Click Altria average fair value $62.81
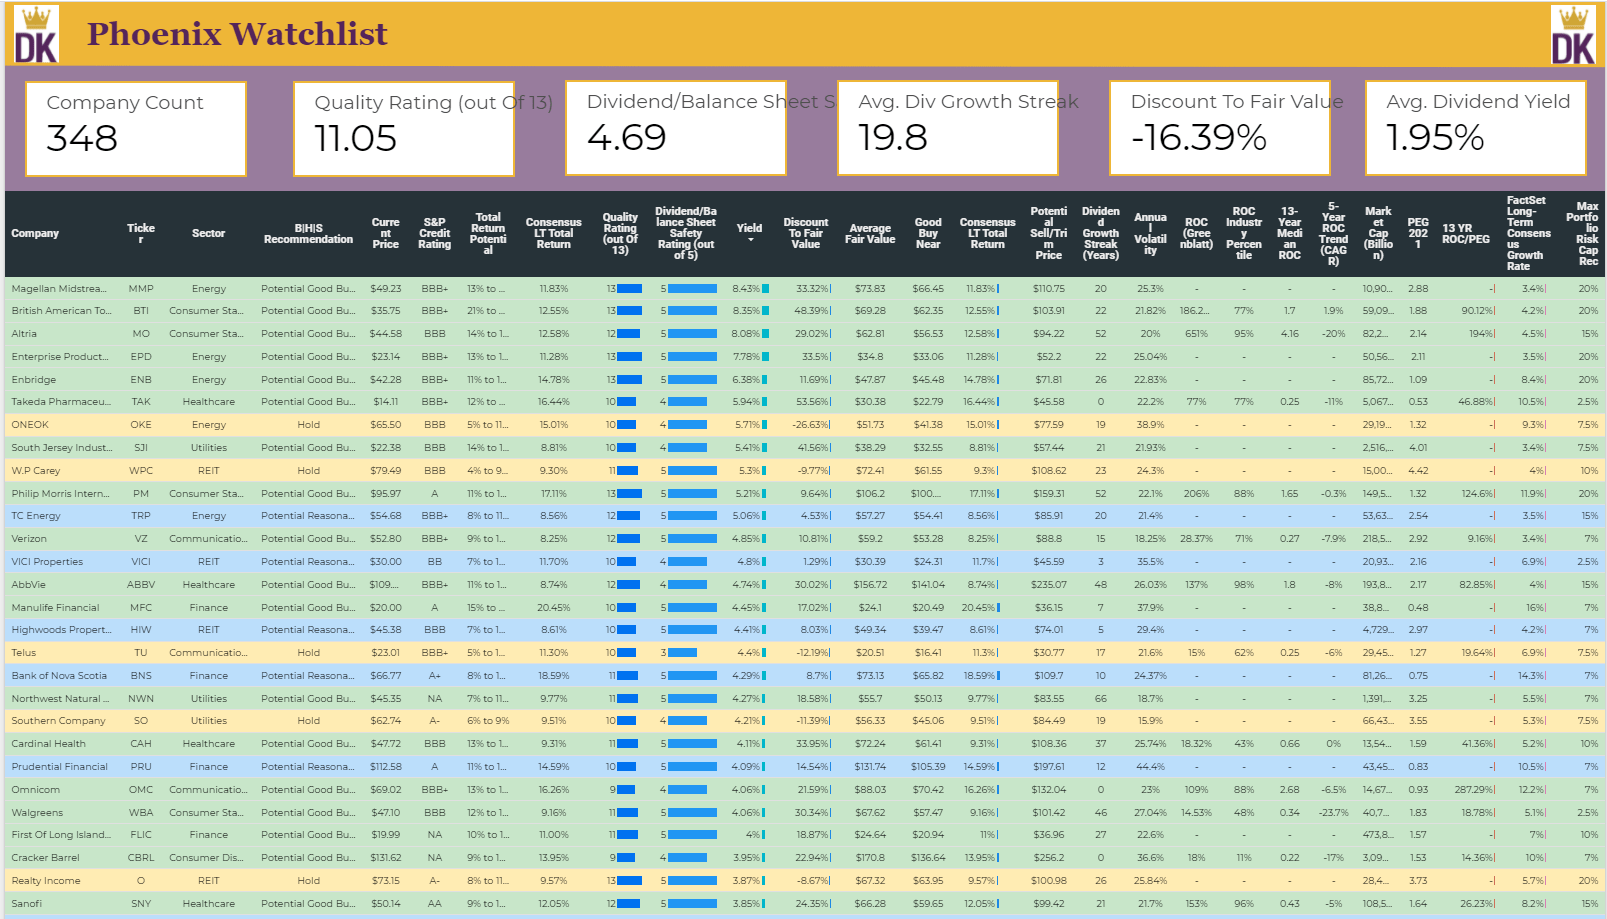This screenshot has height=919, width=1607. (x=870, y=334)
